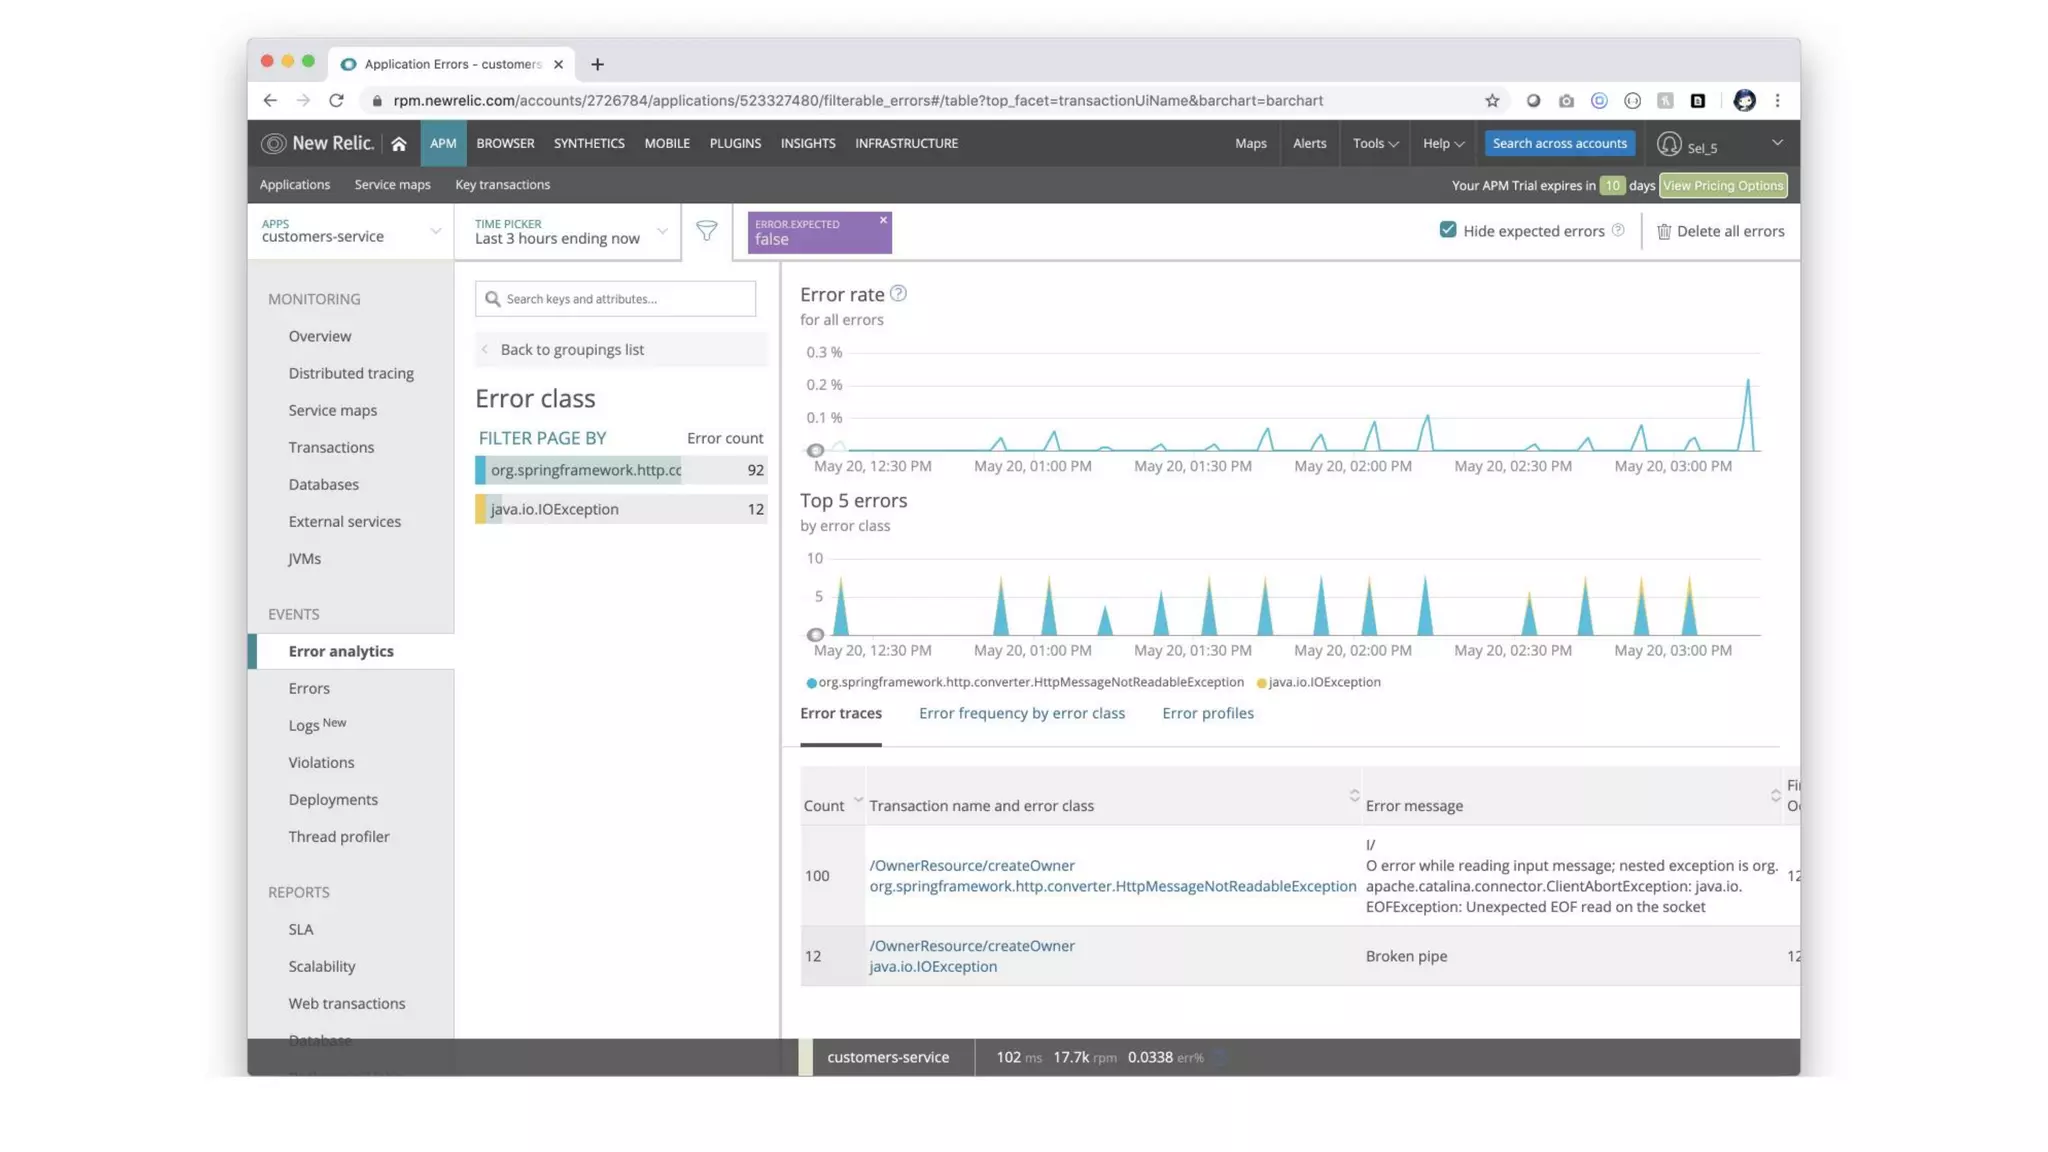Screen dimensions: 2048x1152
Task: Open the filter funnel icon
Action: (x=706, y=231)
